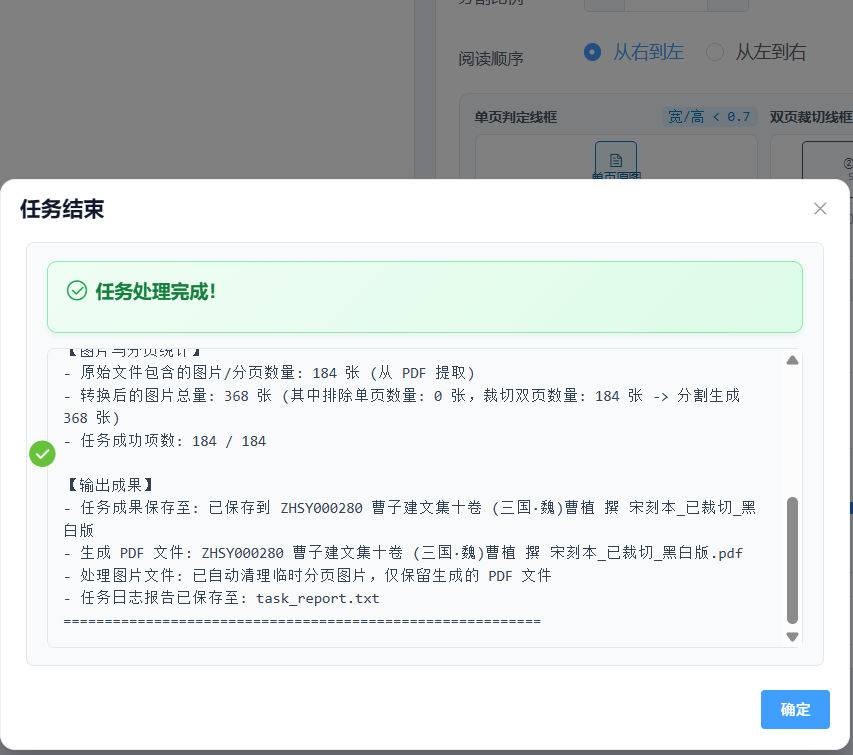Click the 转换后的图片总量 log line
Image resolution: width=853 pixels, height=755 pixels.
[x=402, y=406]
